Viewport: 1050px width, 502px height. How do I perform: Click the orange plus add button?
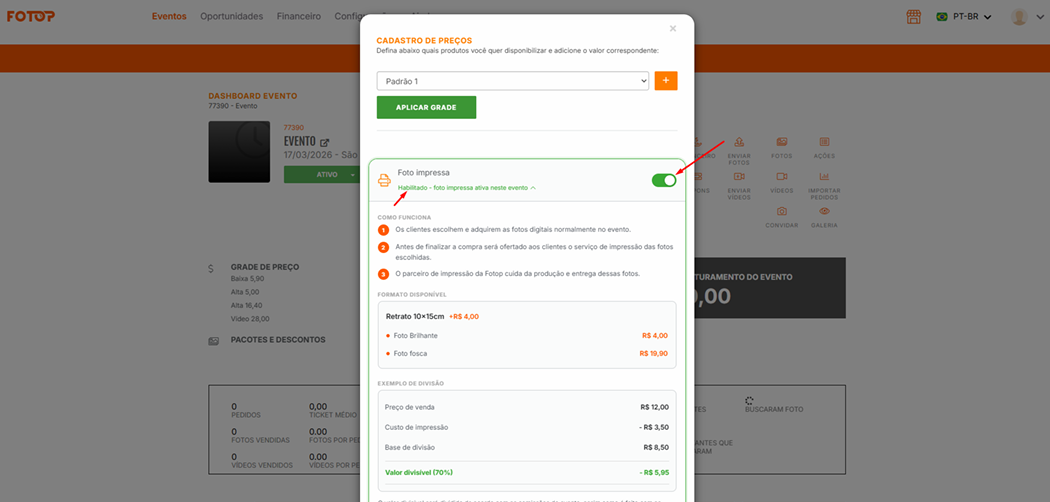pyautogui.click(x=666, y=81)
